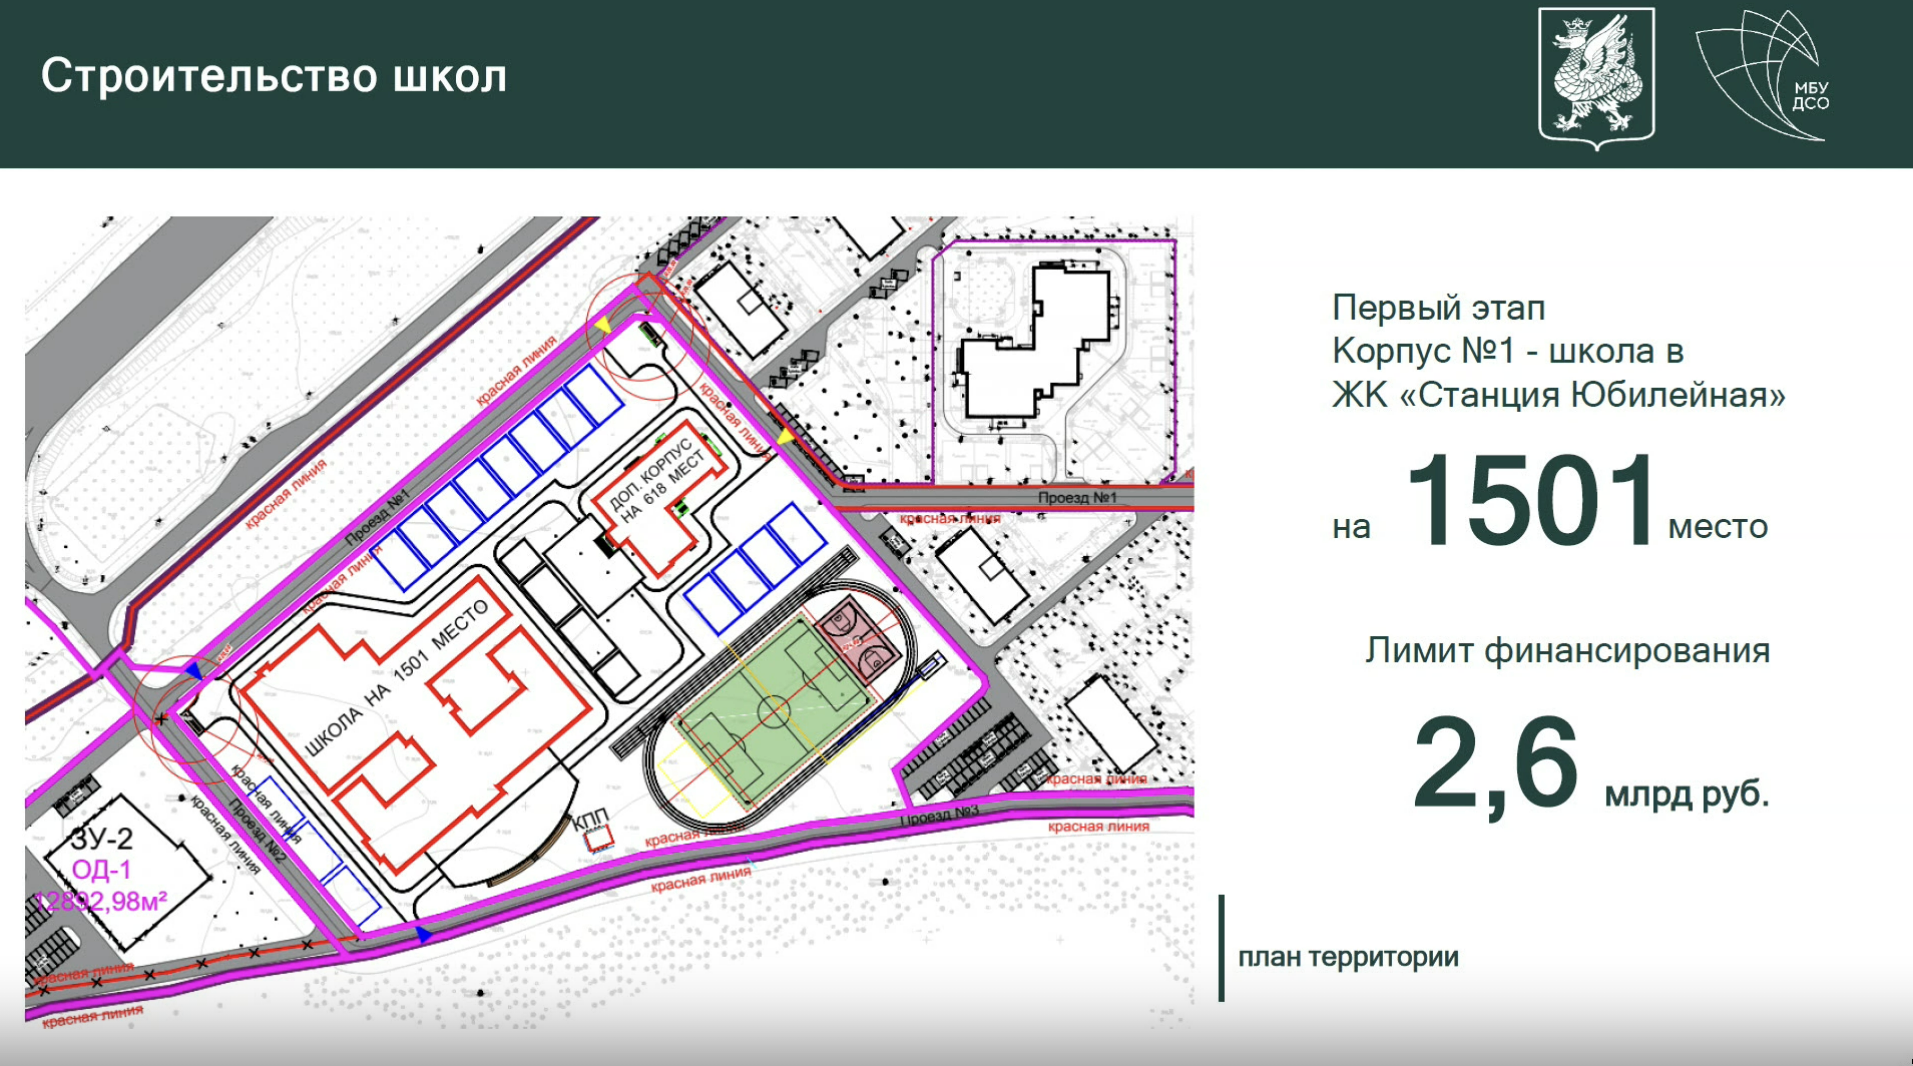The image size is (1913, 1066).
Task: Select the КПП checkpoint box on the plan
Action: [598, 838]
